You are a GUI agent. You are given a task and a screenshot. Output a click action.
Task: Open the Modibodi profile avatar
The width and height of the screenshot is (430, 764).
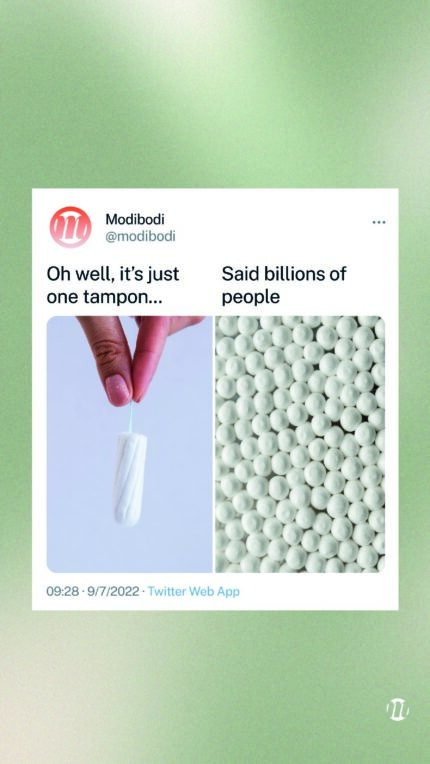pos(70,227)
